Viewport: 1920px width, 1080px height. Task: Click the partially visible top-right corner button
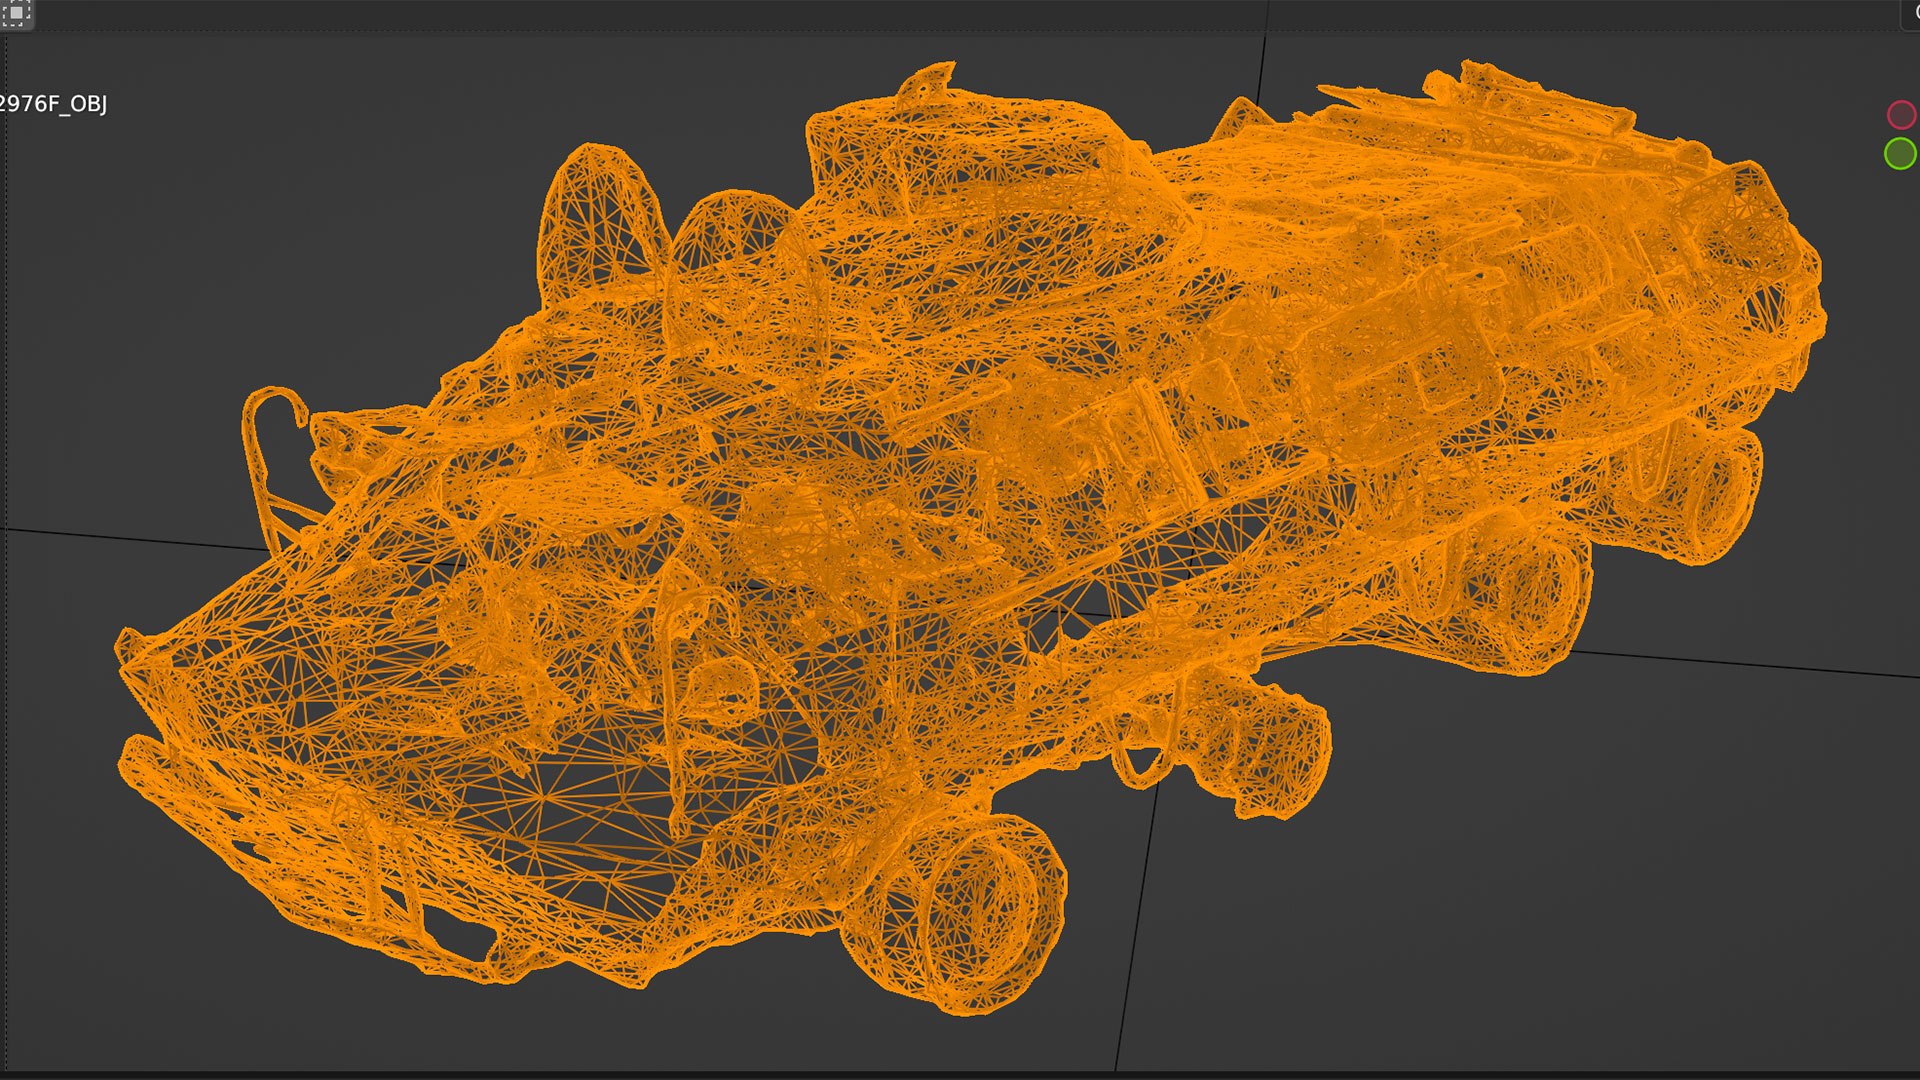pyautogui.click(x=1911, y=12)
